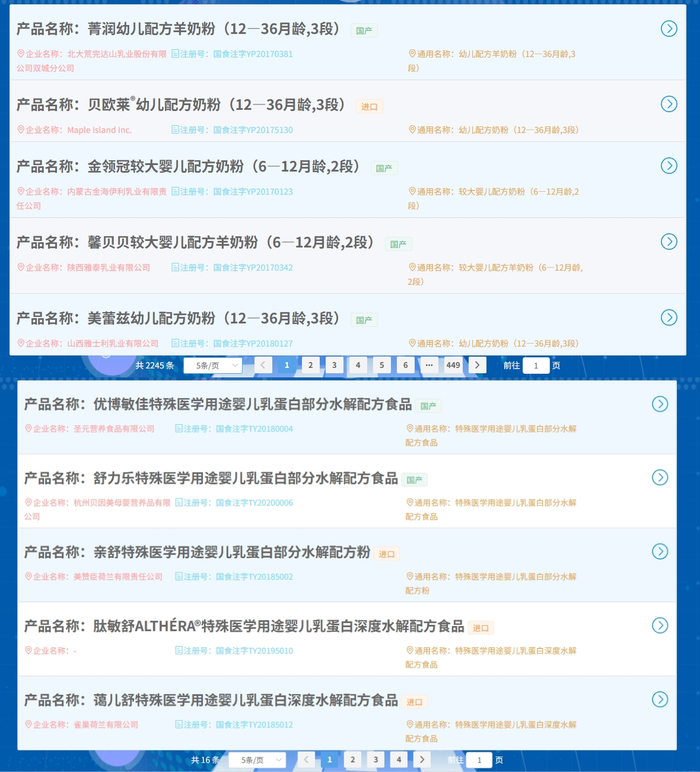Image resolution: width=700 pixels, height=772 pixels.
Task: Select page 6 in upper pagination
Action: coord(406,365)
